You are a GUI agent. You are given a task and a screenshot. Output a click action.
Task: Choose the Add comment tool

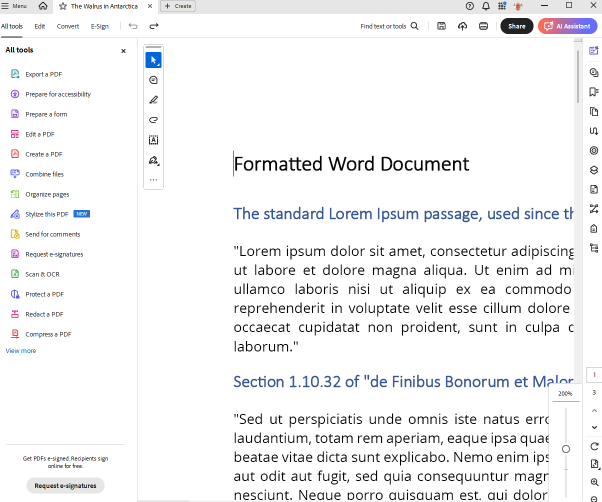coord(153,80)
